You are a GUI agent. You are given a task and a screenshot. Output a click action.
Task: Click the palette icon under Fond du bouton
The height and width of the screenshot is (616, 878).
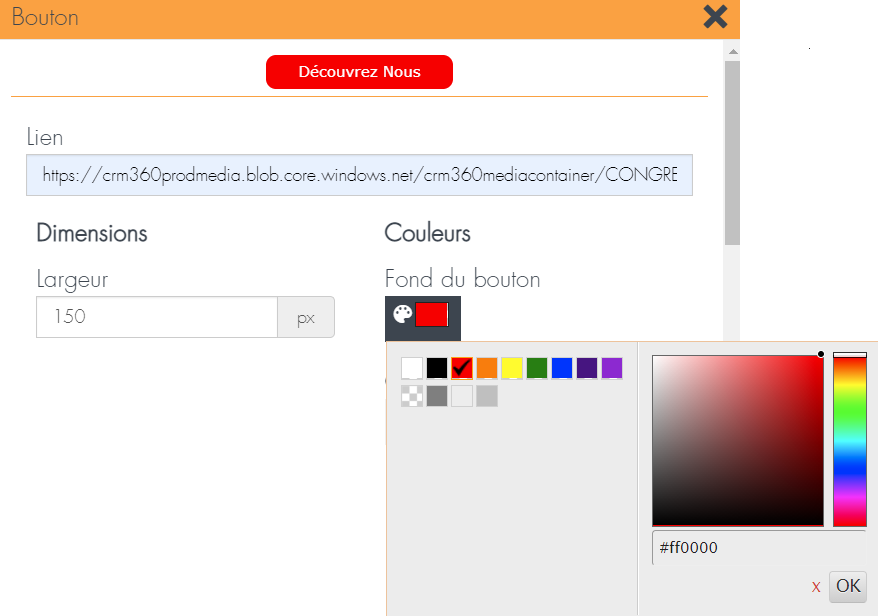pos(402,314)
